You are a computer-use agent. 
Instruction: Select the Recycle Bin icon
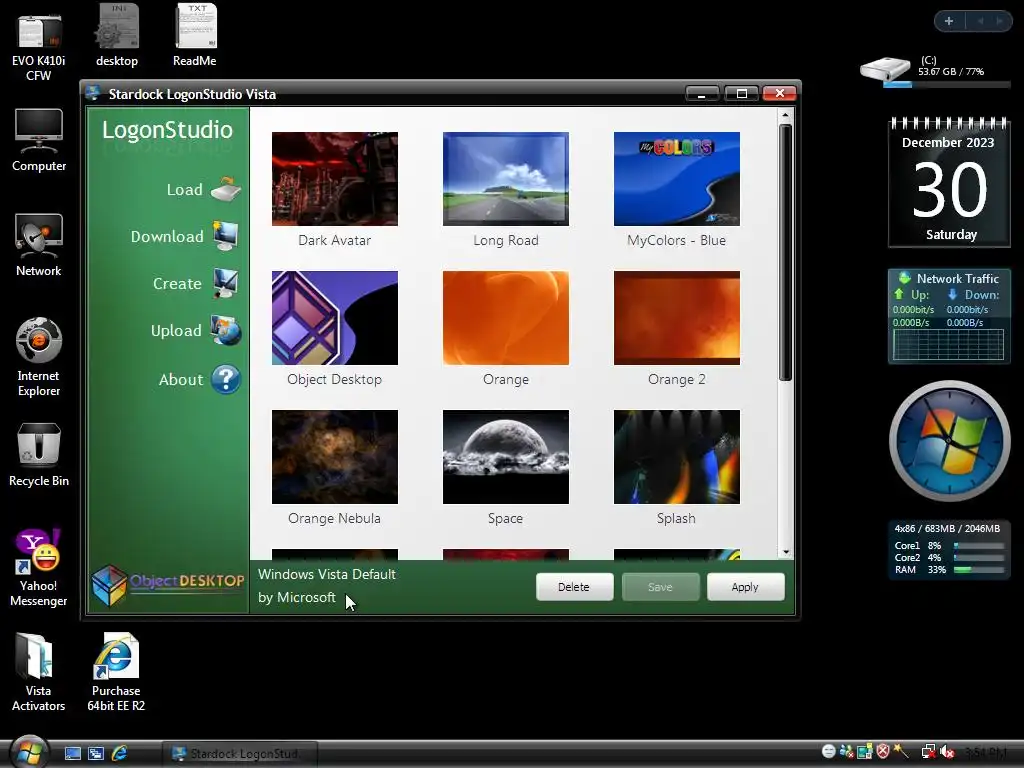pyautogui.click(x=39, y=445)
